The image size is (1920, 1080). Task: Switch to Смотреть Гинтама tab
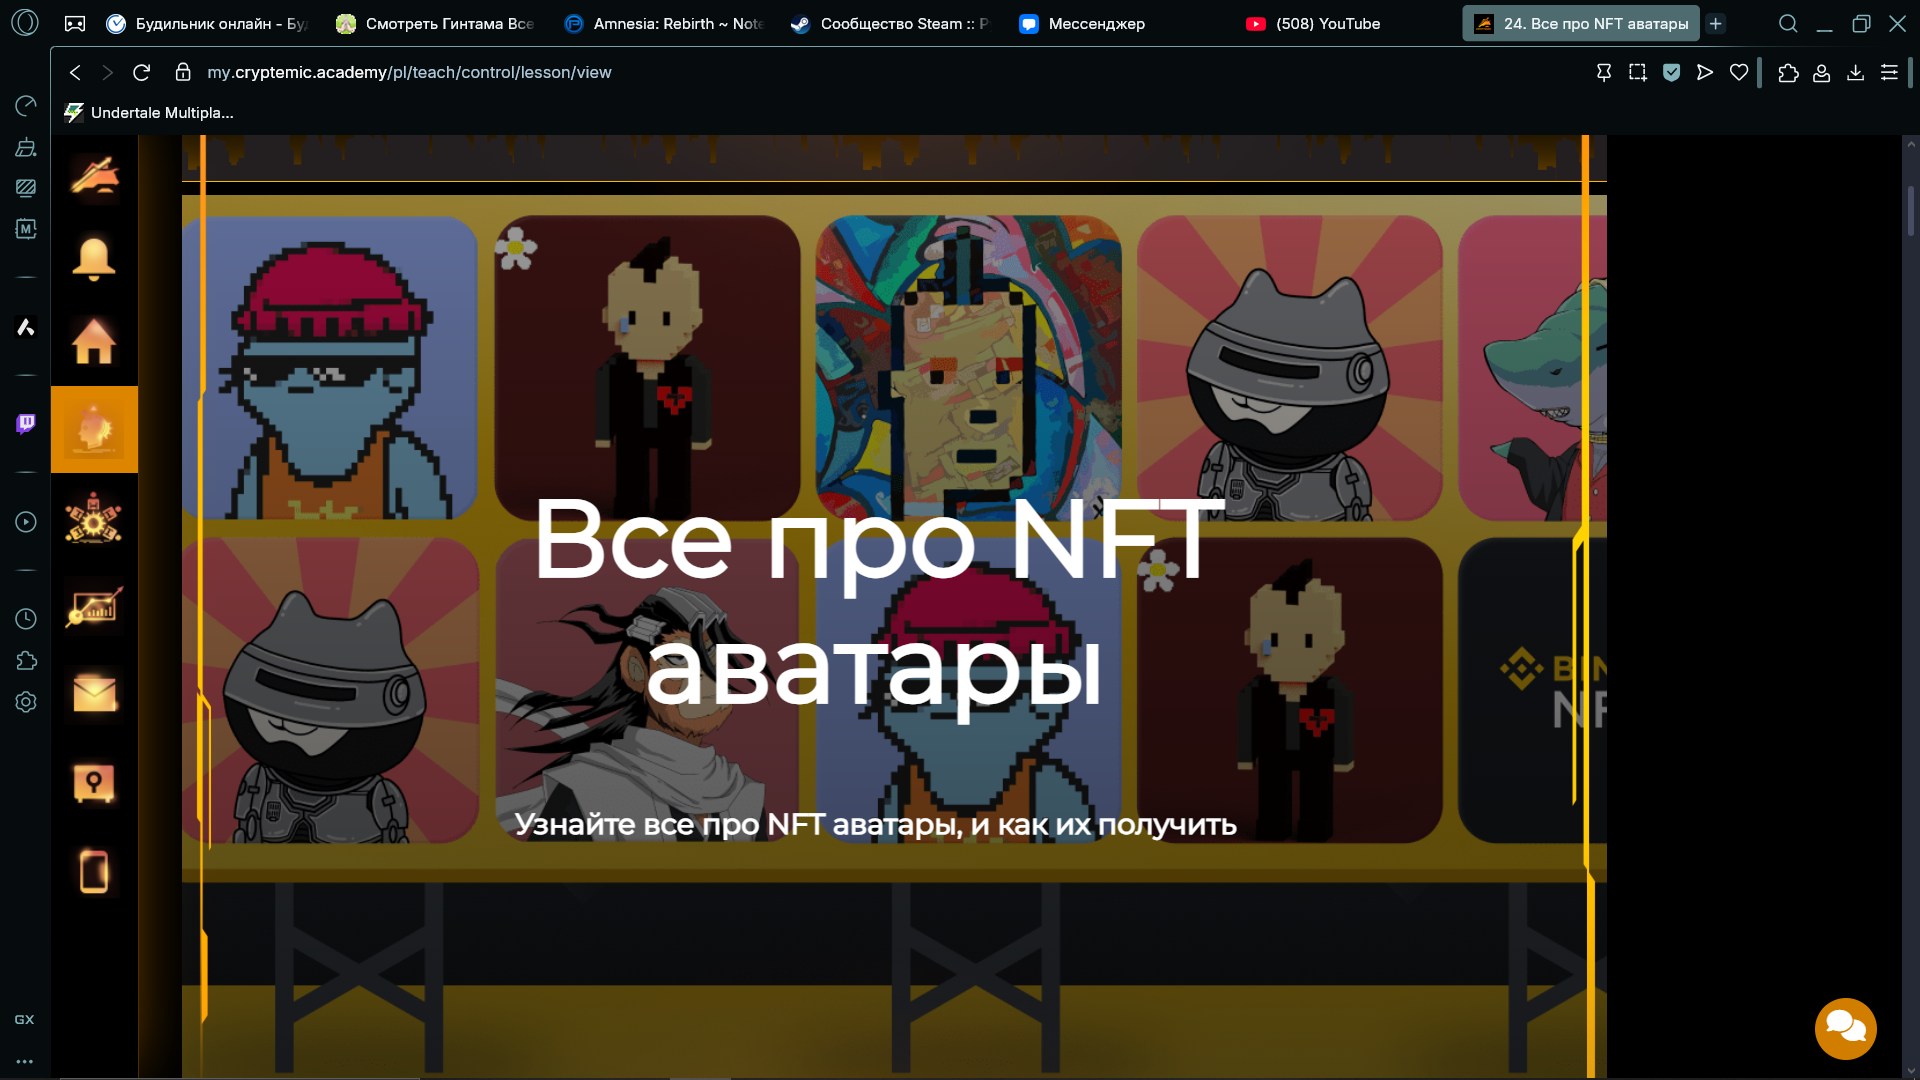point(436,23)
